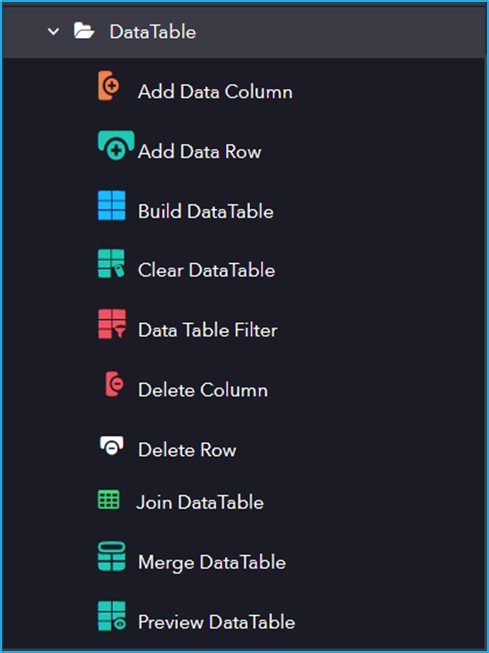Viewport: 489px width, 653px height.
Task: Click the red Data Table Filter icon
Action: coord(112,324)
